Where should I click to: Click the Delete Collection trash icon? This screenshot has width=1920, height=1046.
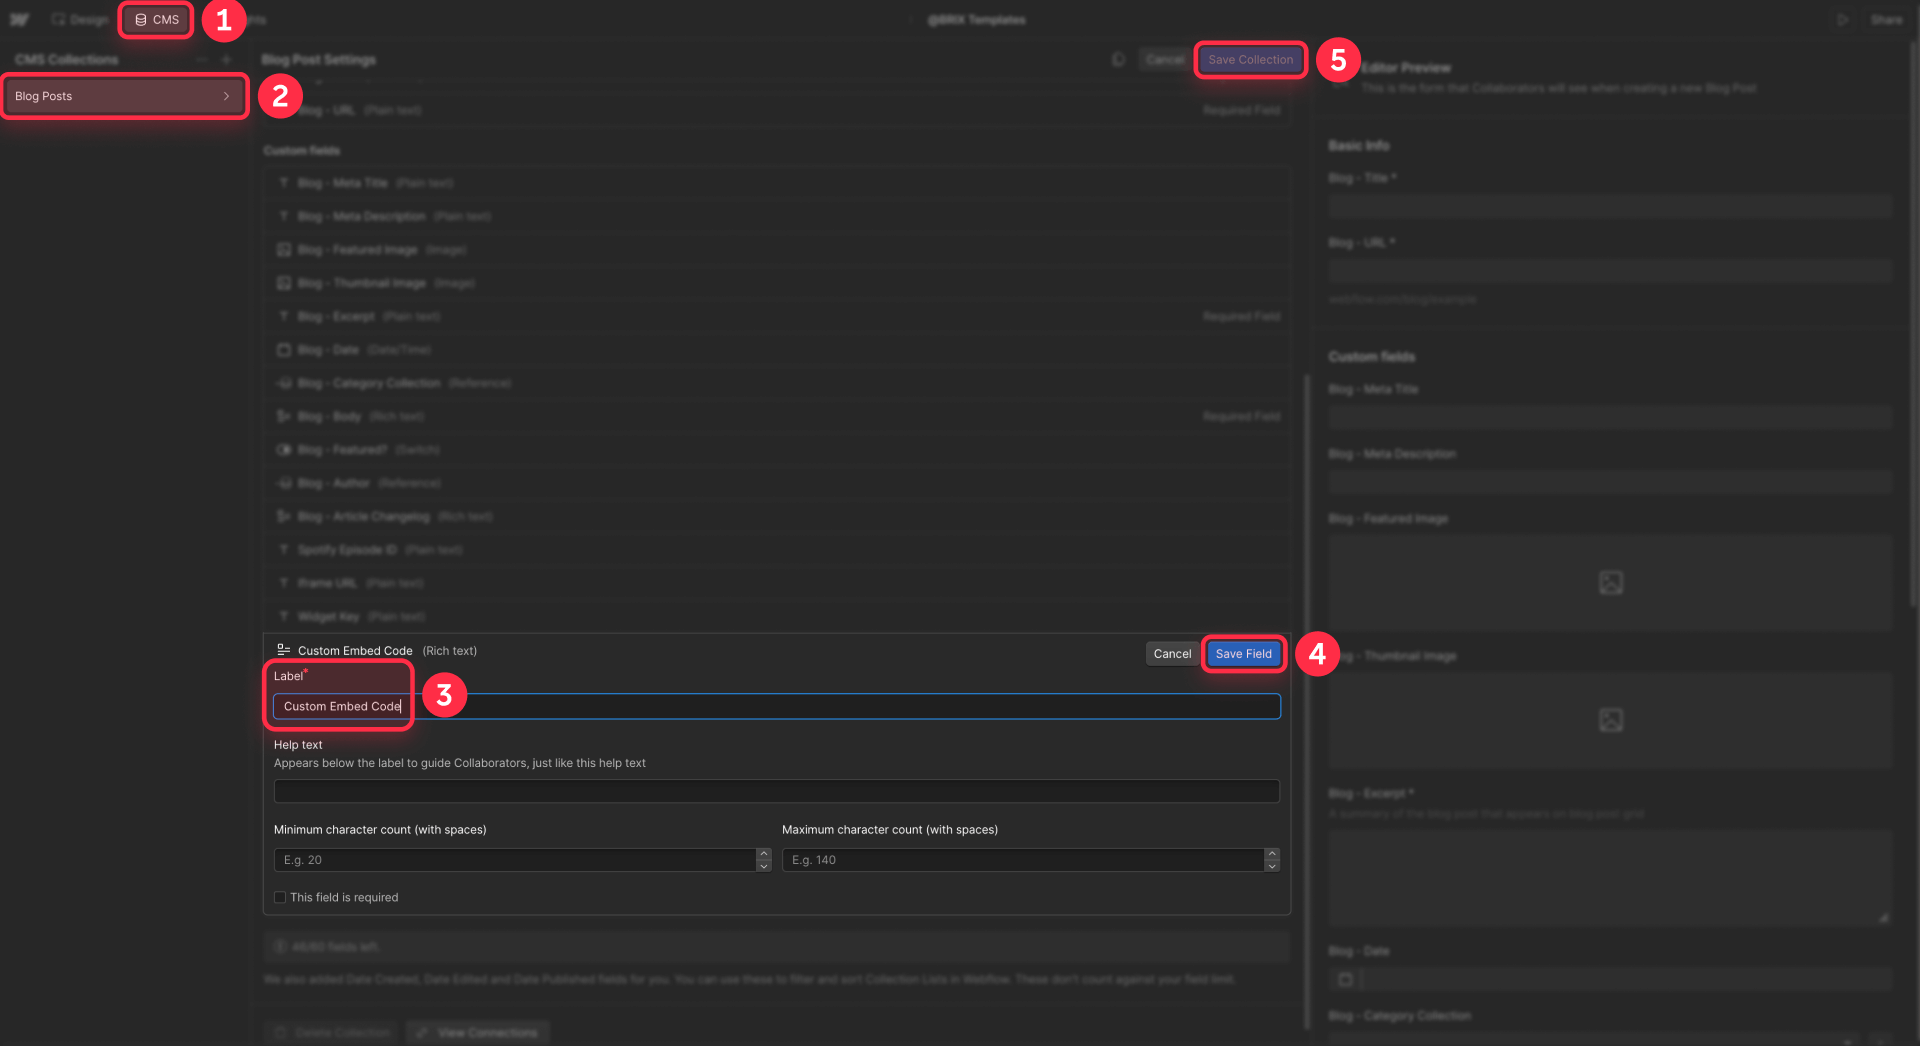coord(278,1032)
